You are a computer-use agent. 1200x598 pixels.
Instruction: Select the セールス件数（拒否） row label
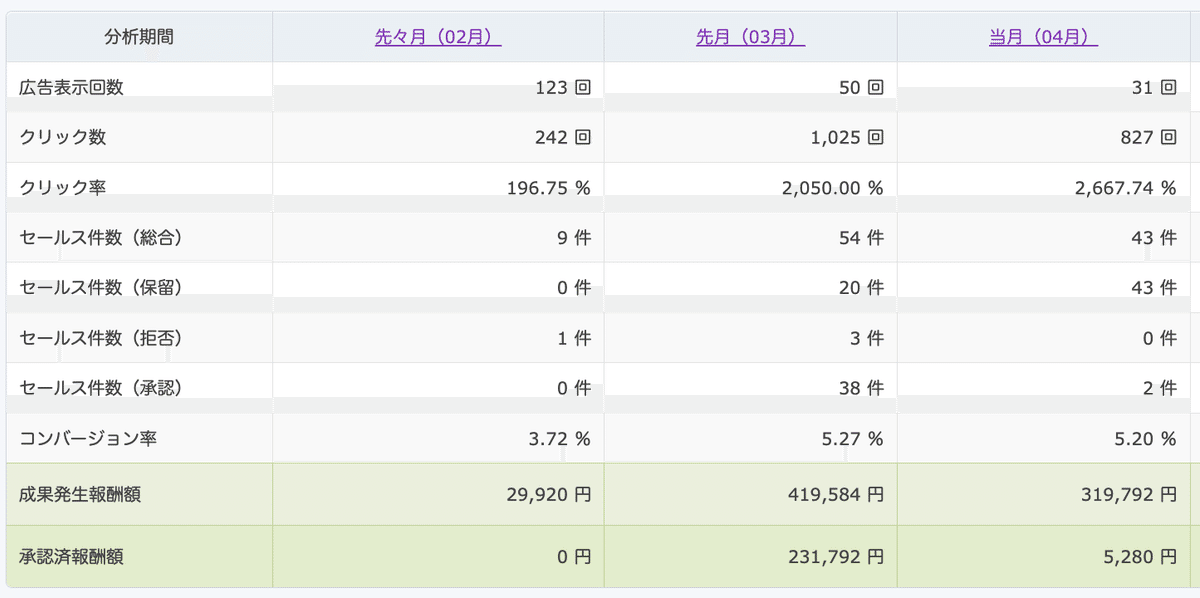point(100,338)
